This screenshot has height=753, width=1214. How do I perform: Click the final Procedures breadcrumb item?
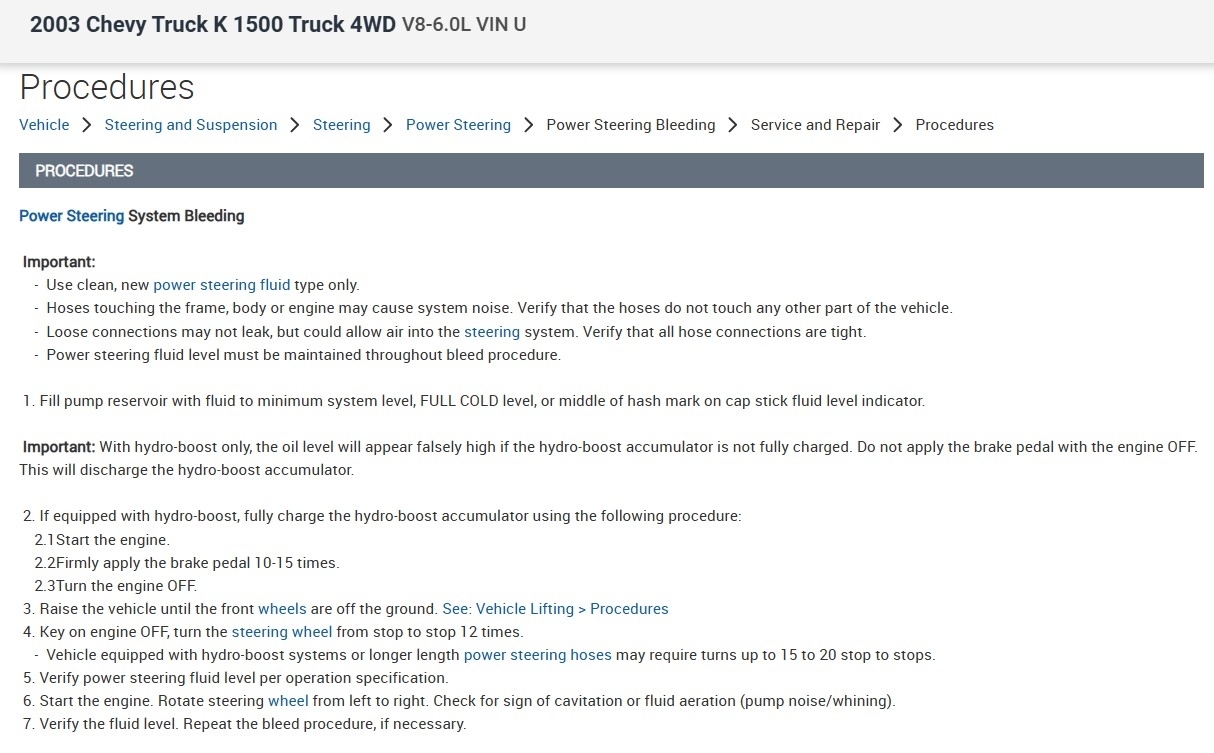click(954, 125)
